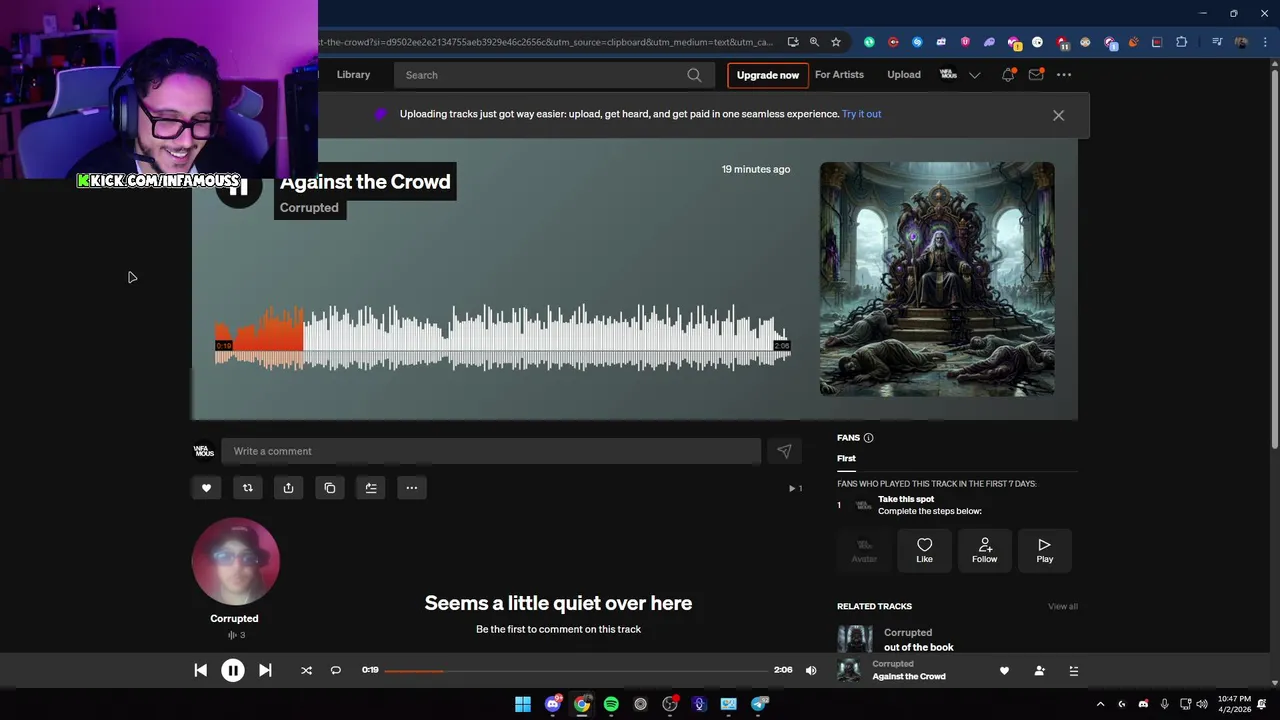Viewport: 1280px width, 720px height.
Task: Open the Corrupted artist link under the title
Action: pos(309,208)
